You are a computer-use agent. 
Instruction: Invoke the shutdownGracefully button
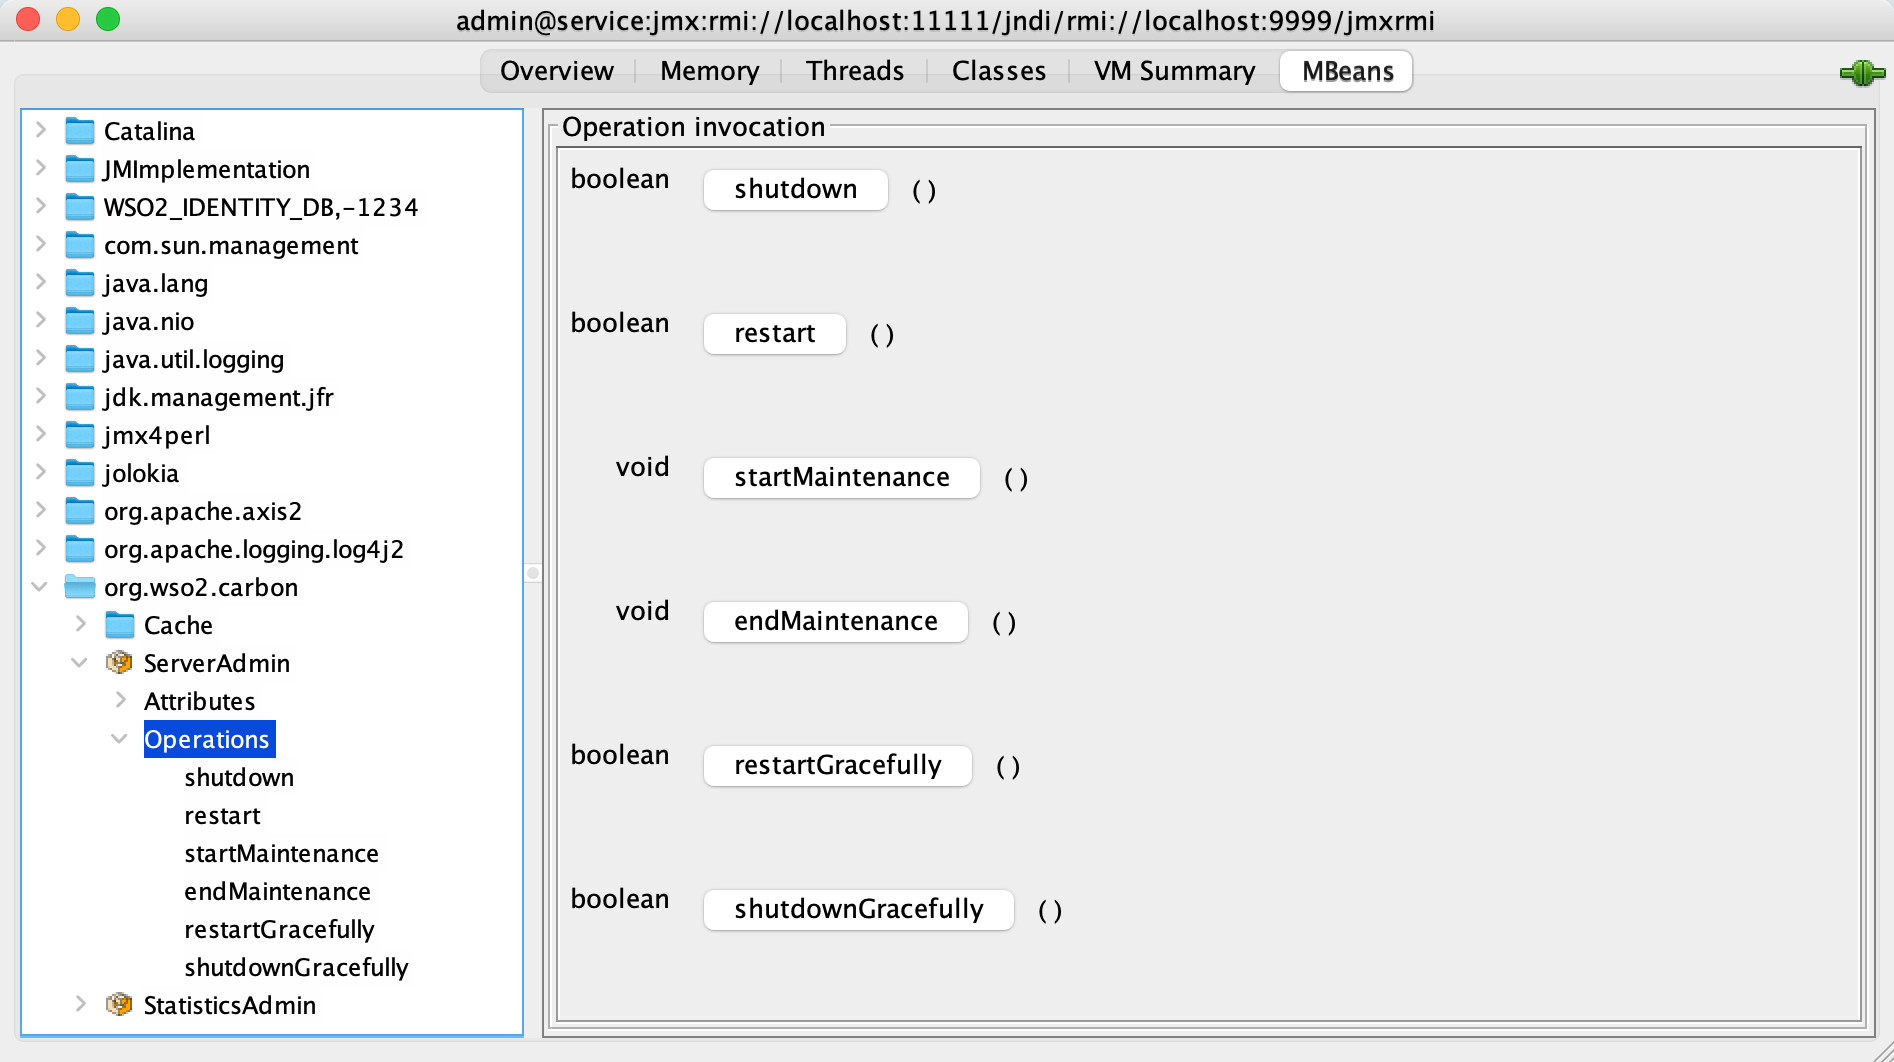click(x=859, y=909)
